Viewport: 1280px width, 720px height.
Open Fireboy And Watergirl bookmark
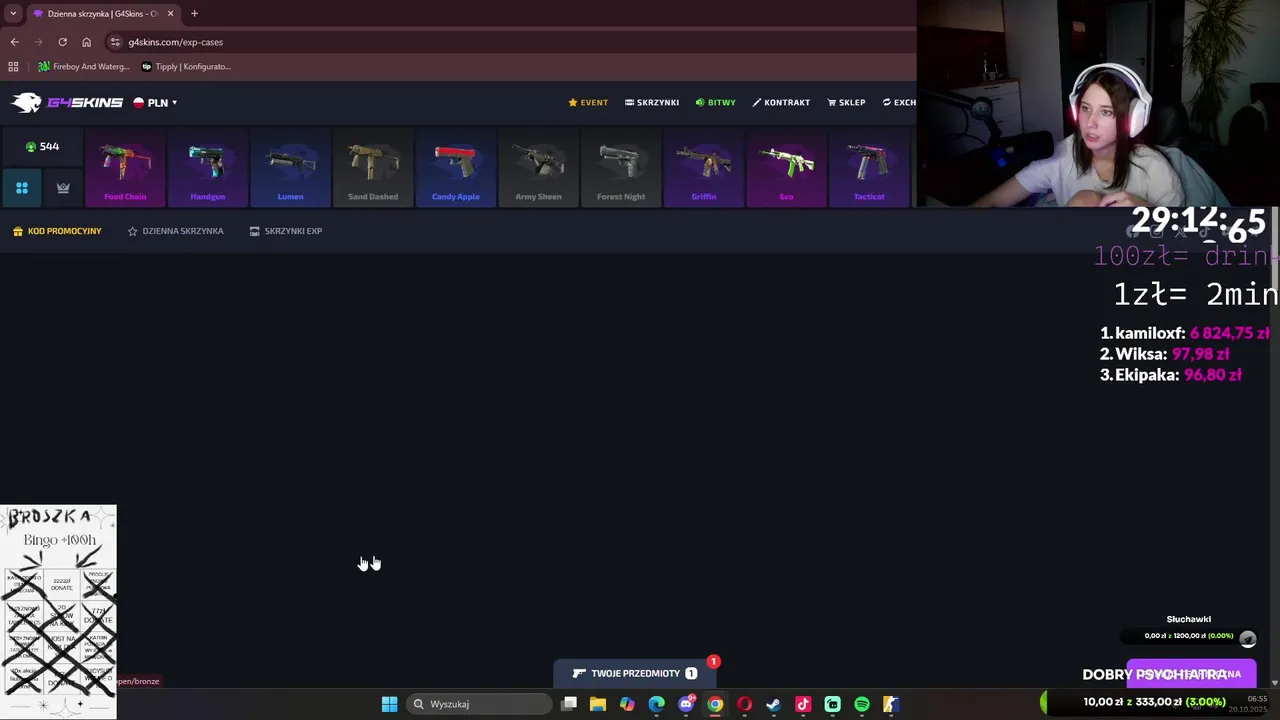84,66
